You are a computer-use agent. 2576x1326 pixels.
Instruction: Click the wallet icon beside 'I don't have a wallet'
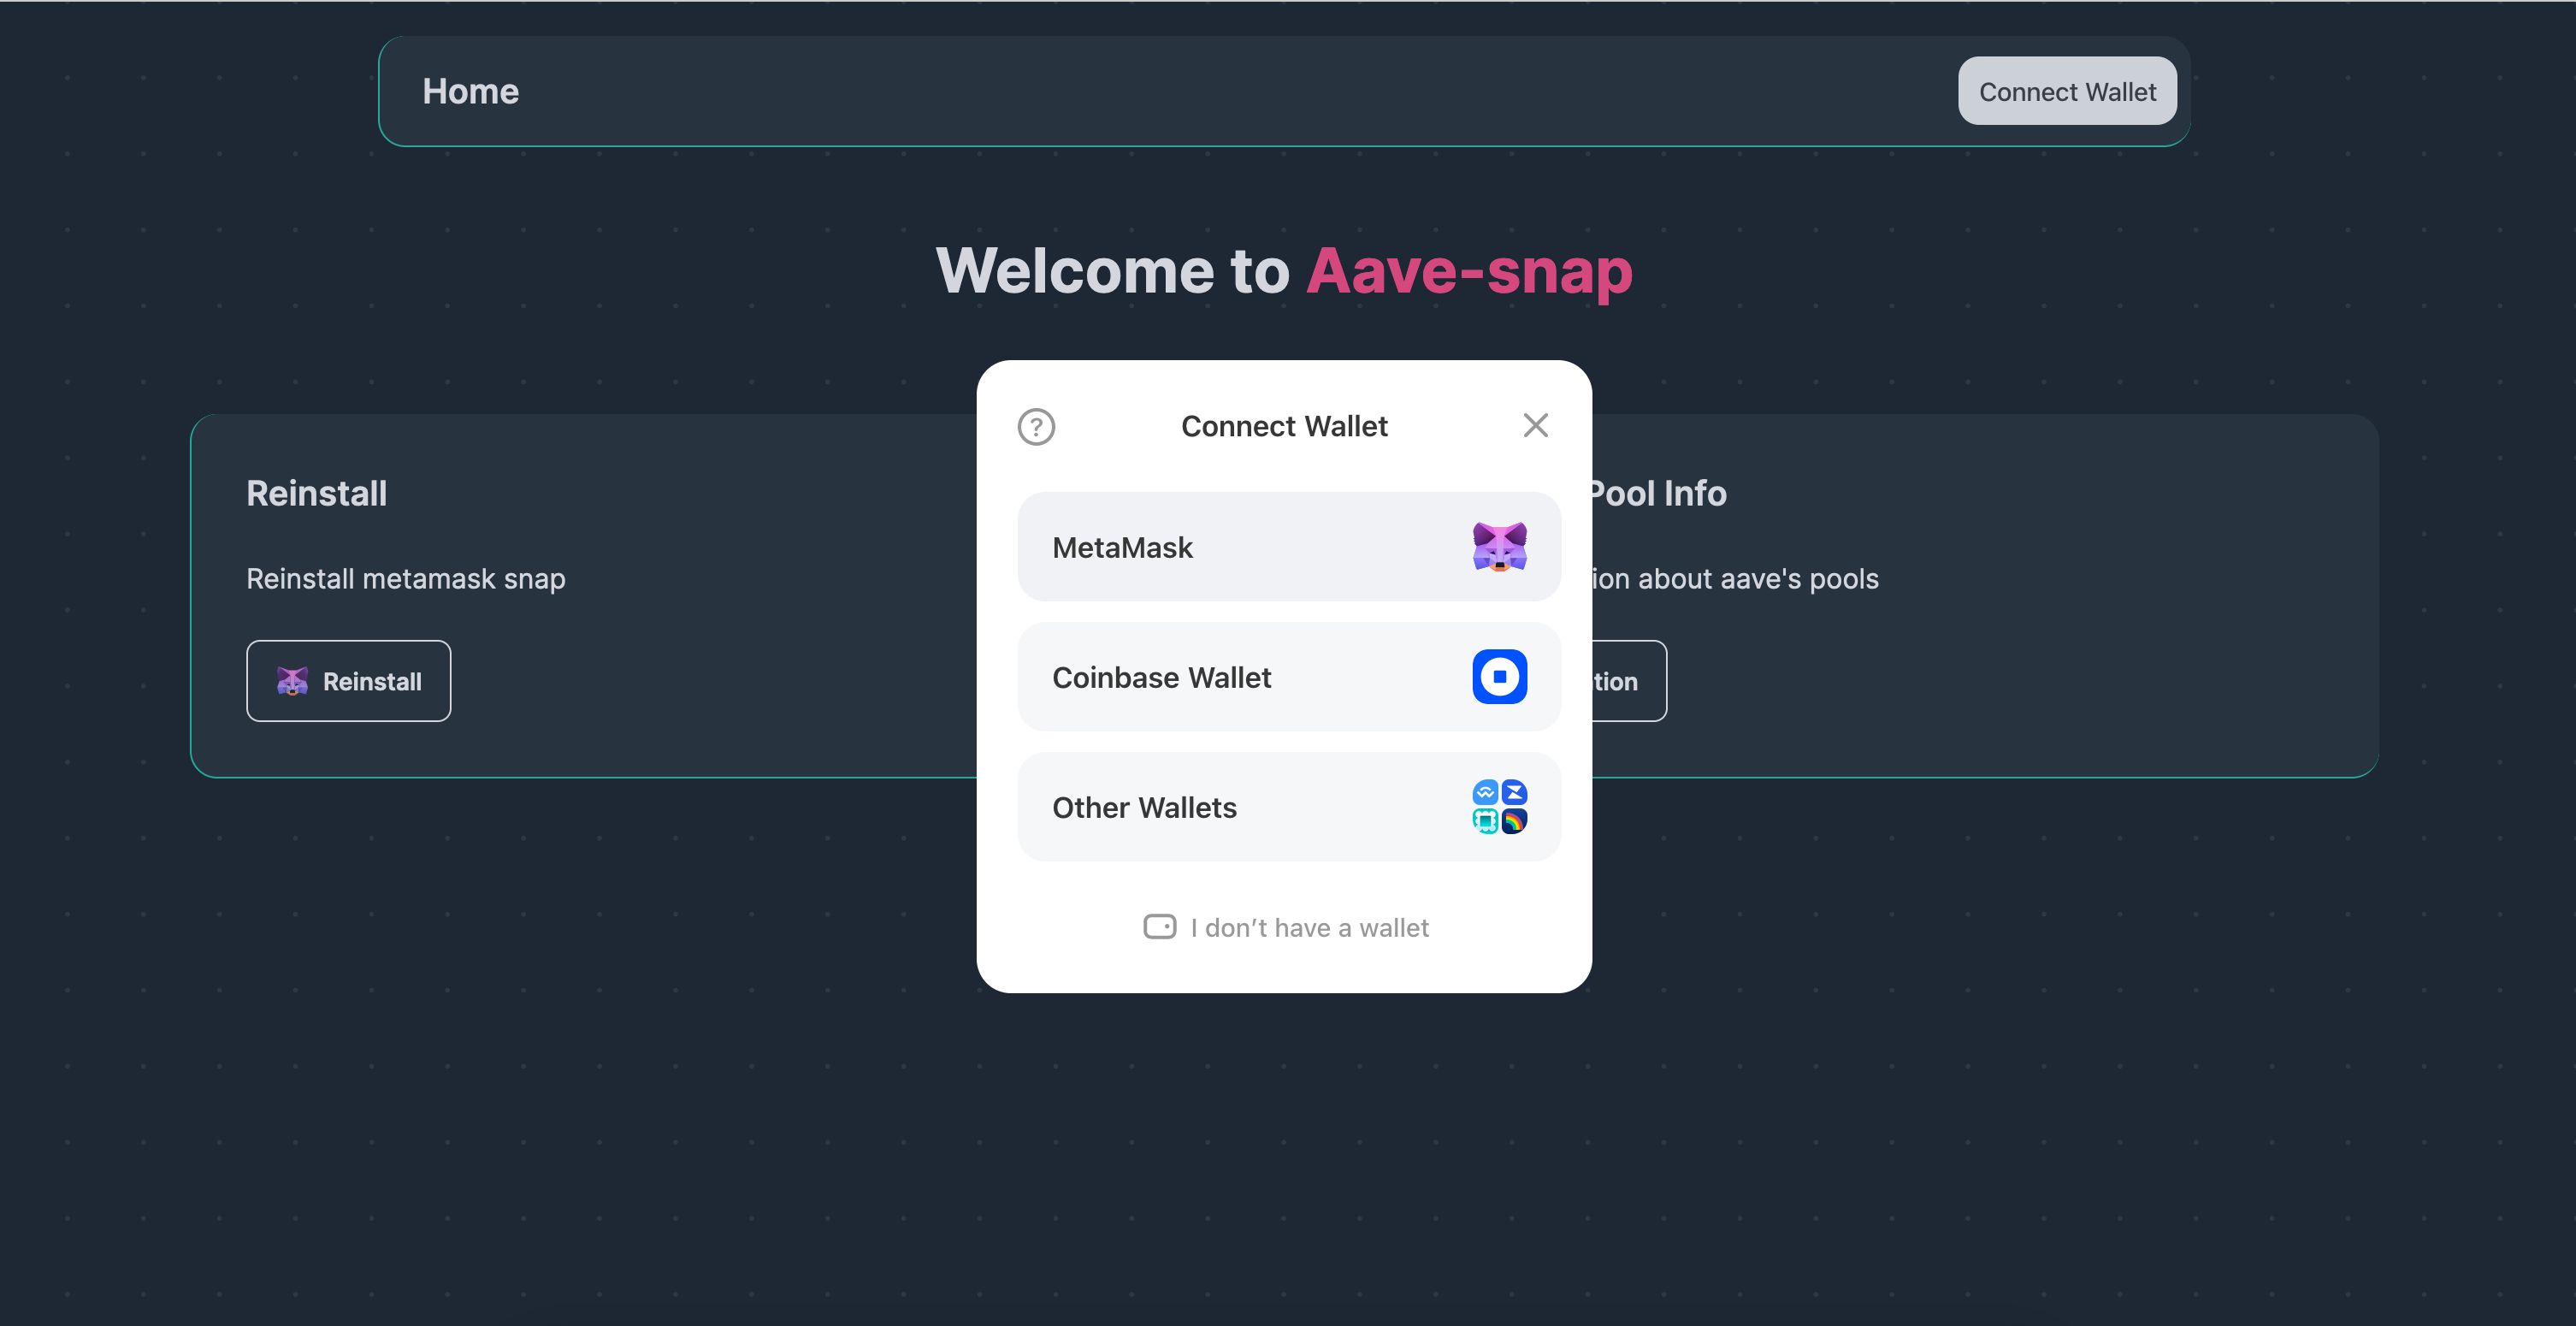1160,927
